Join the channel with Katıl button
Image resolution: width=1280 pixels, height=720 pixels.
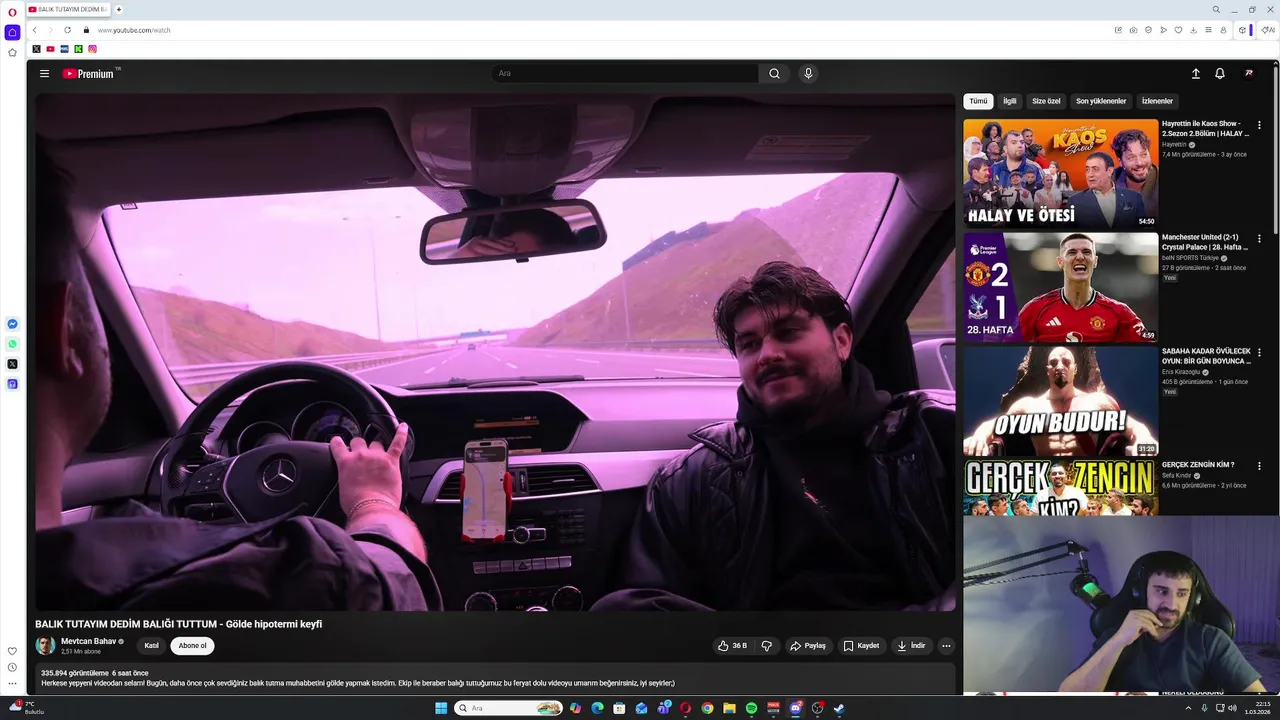[151, 646]
